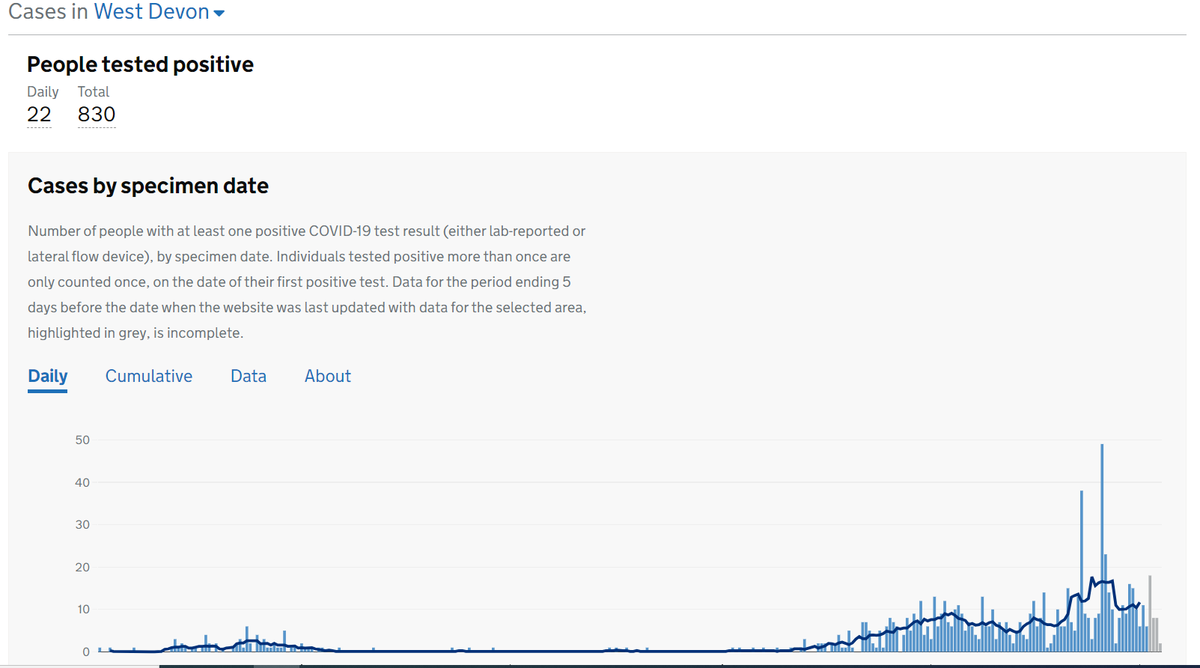This screenshot has width=1200, height=668.
Task: Click the dropdown arrow beside West Devon
Action: pos(219,14)
